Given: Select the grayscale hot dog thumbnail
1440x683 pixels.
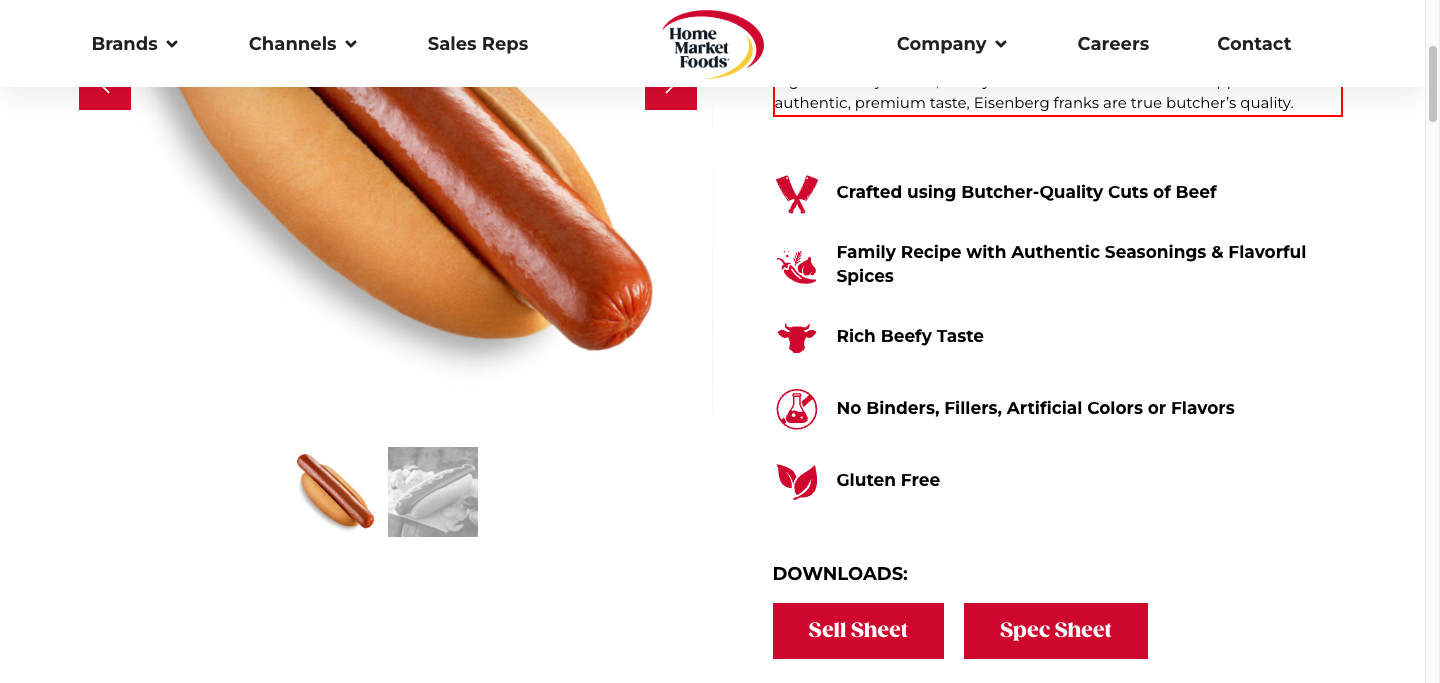Looking at the screenshot, I should (433, 492).
